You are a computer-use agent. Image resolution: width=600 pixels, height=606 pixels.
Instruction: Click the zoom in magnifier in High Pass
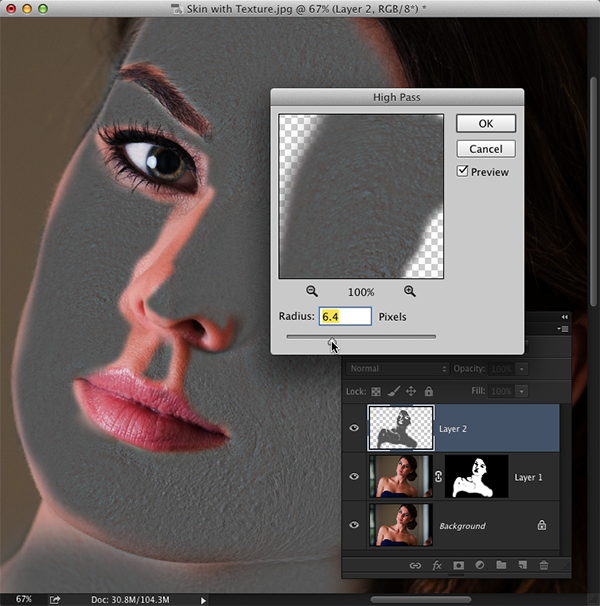(x=410, y=291)
